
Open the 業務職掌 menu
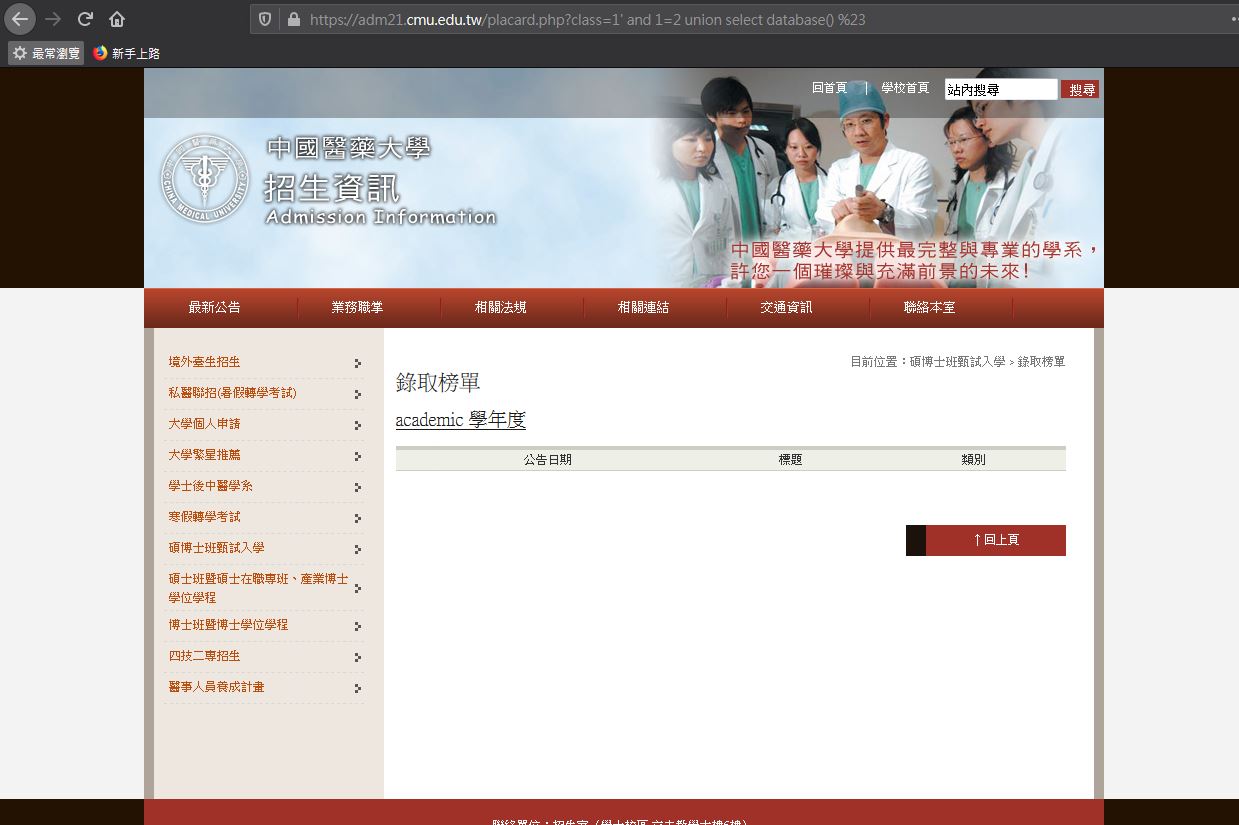click(357, 307)
